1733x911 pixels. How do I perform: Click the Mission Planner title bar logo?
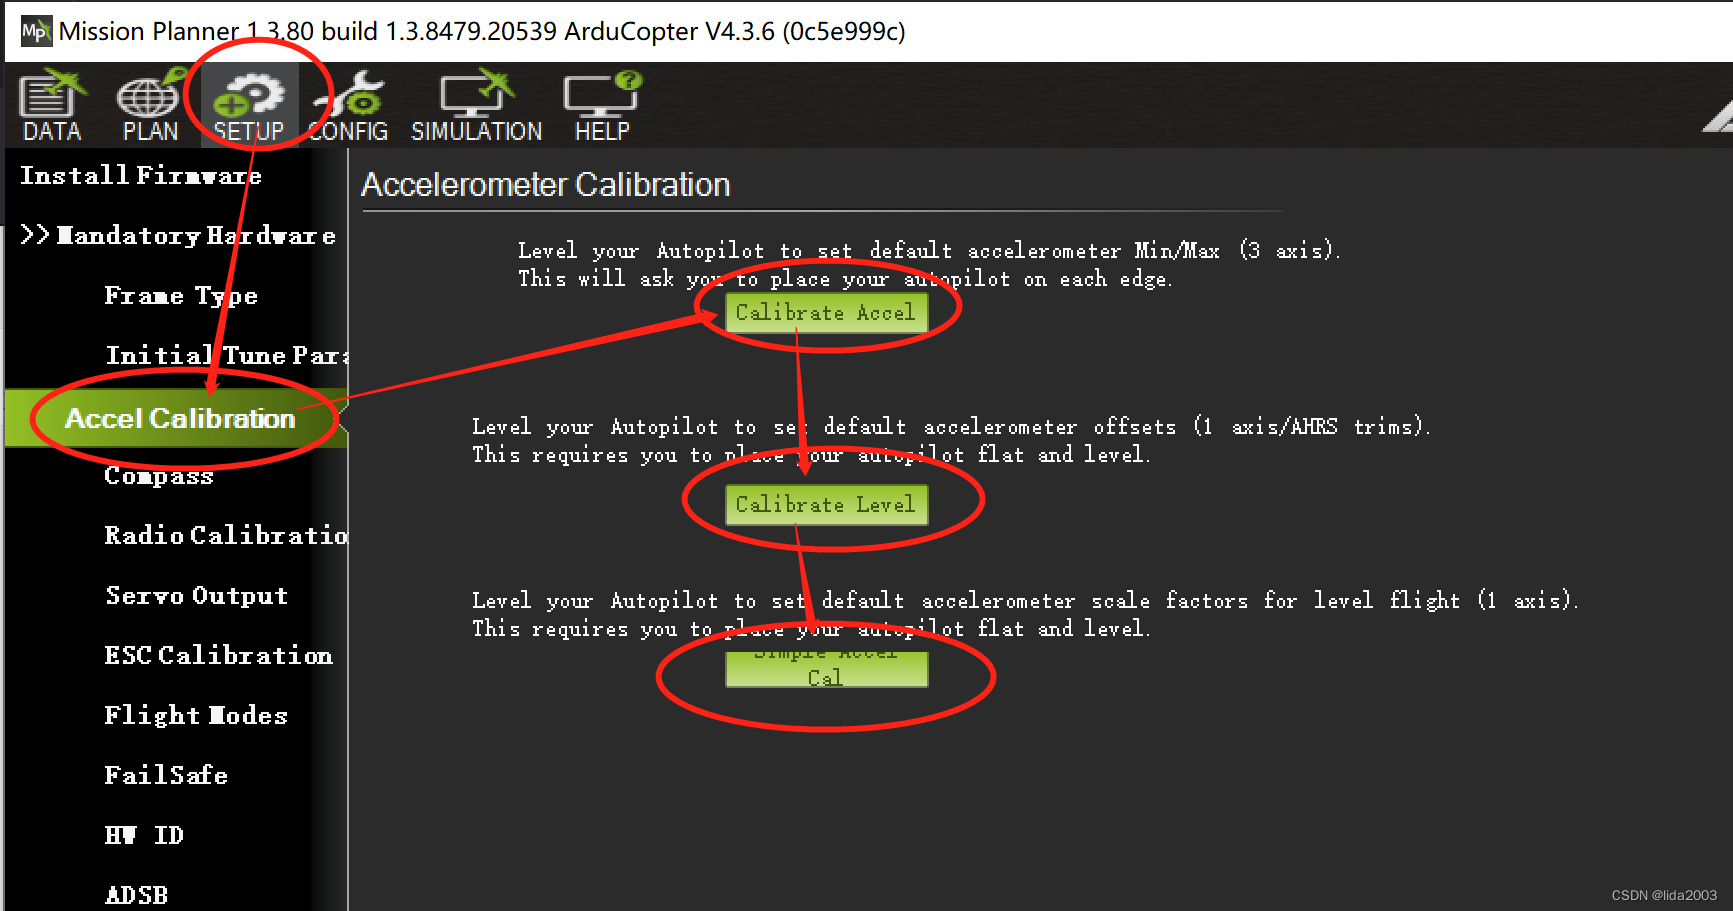(x=35, y=31)
